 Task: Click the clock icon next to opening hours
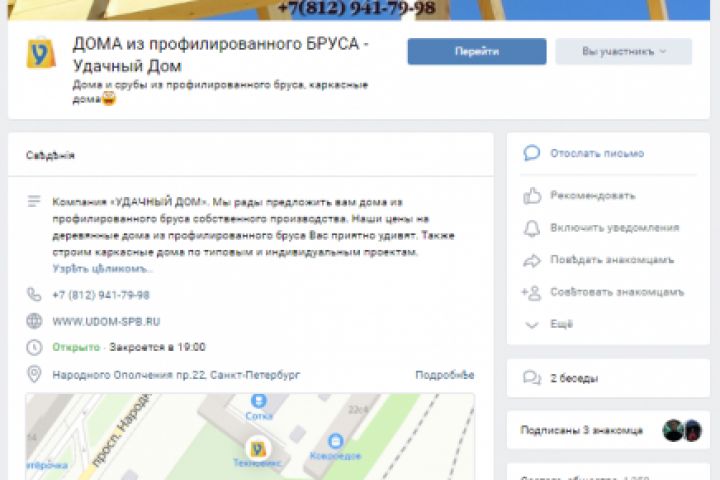click(x=34, y=347)
